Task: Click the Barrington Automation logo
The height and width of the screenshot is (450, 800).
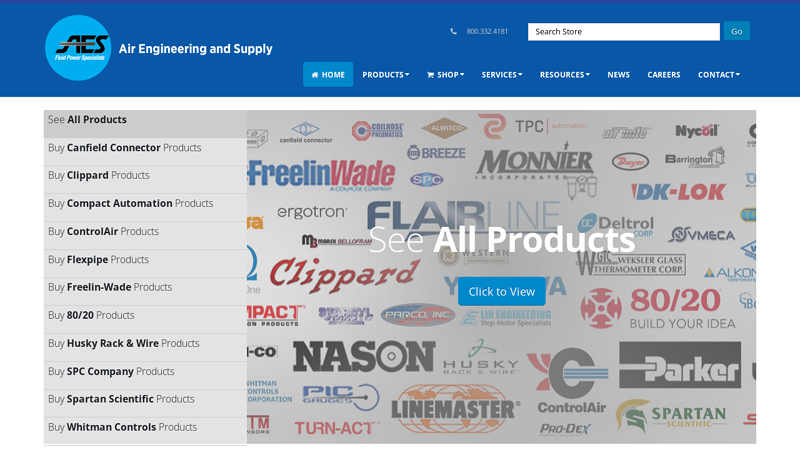Action: click(695, 158)
